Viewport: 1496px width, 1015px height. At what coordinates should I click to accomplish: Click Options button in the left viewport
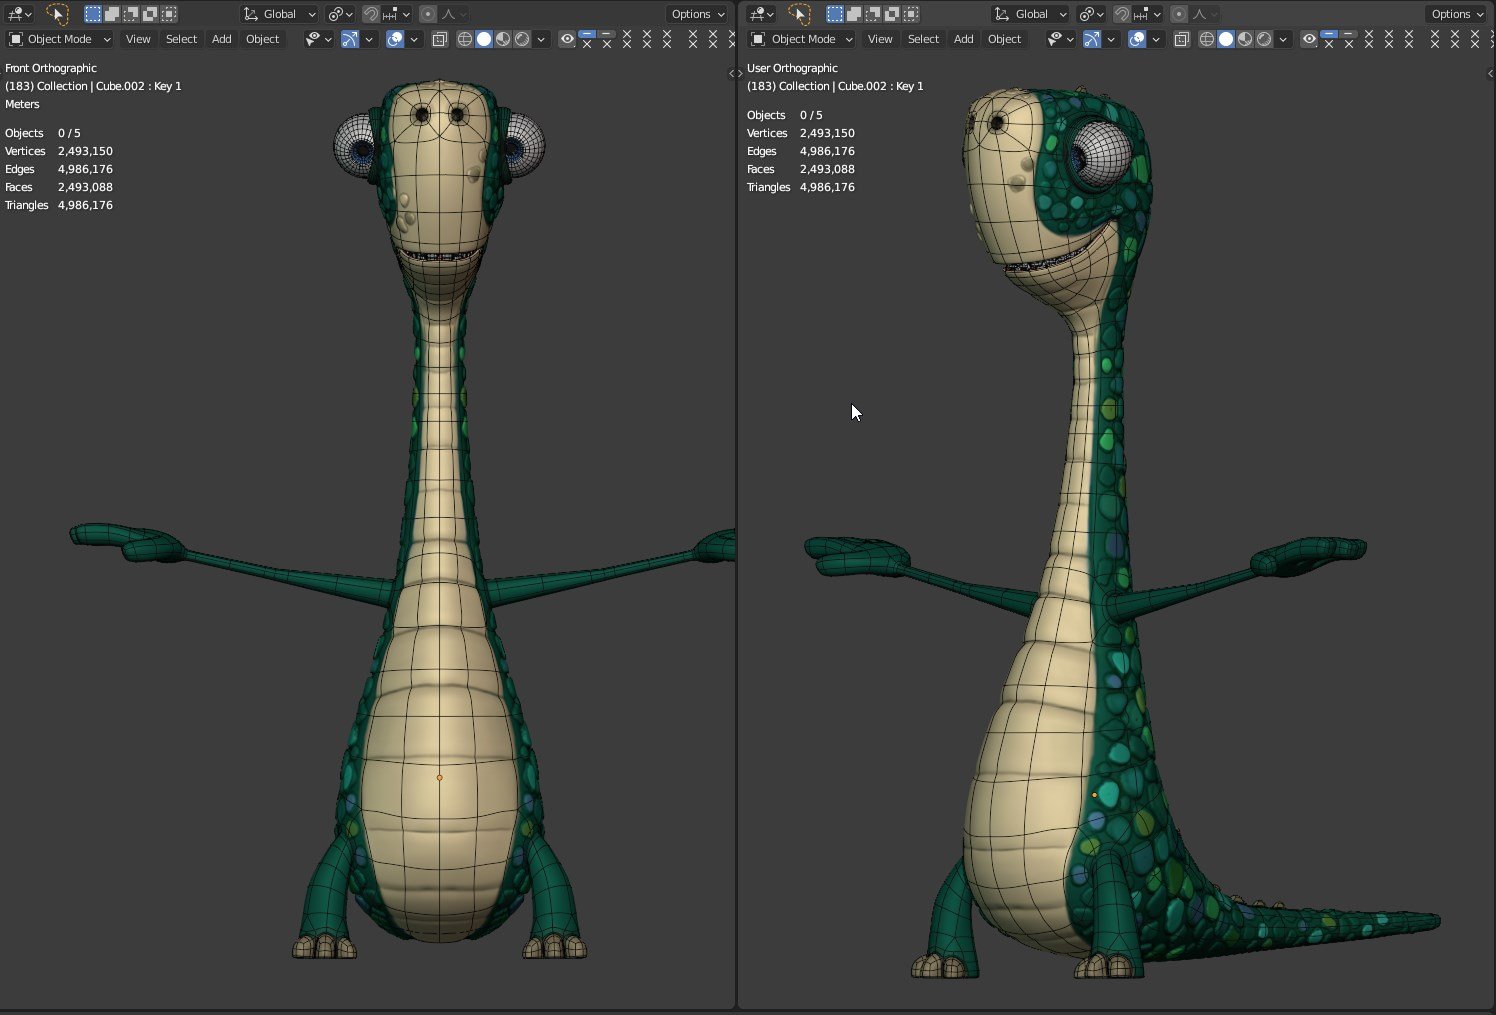[x=697, y=14]
